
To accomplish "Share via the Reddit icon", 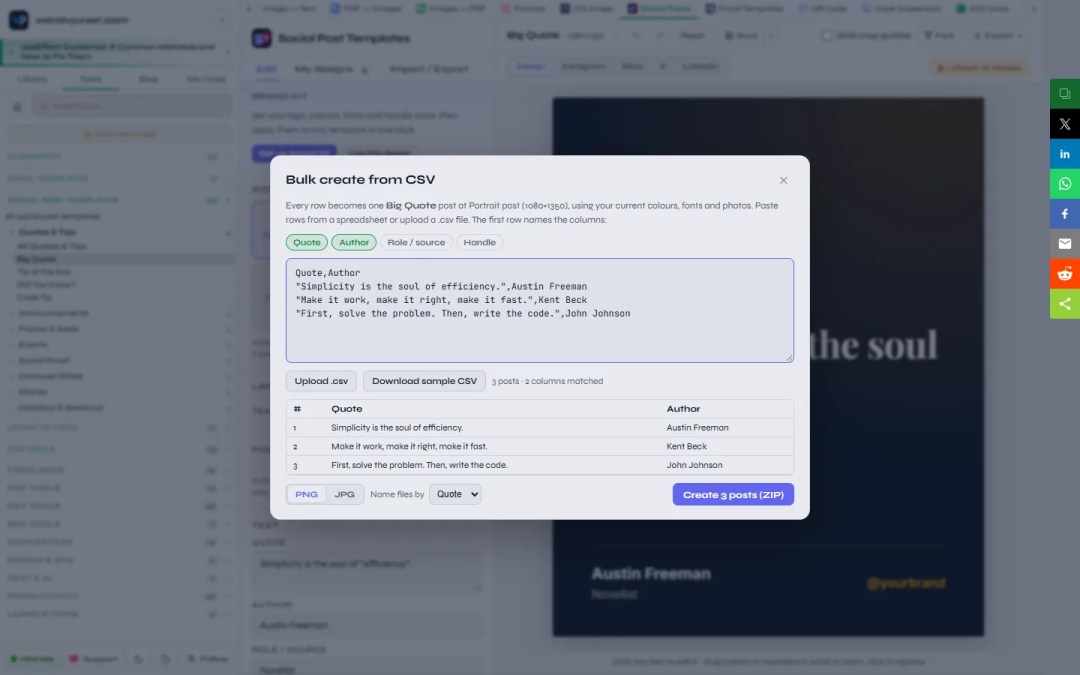I will tap(1064, 274).
